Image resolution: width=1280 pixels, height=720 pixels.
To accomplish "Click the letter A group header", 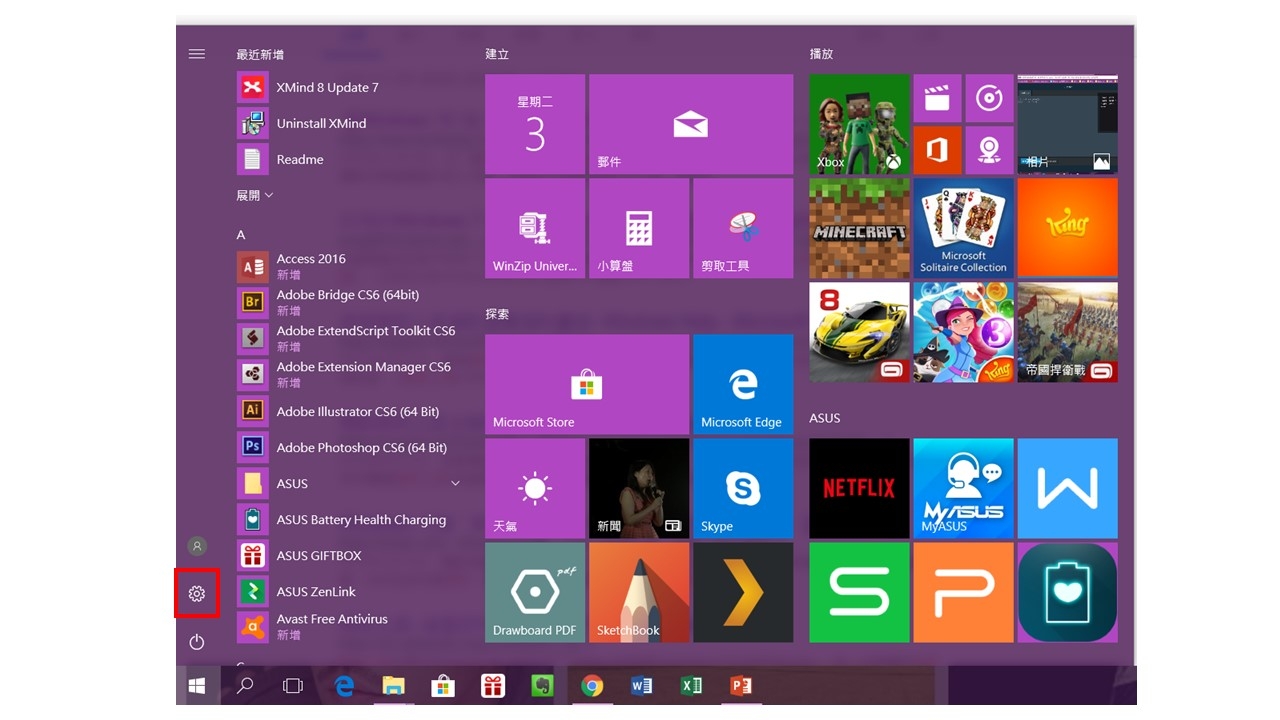I will (241, 235).
